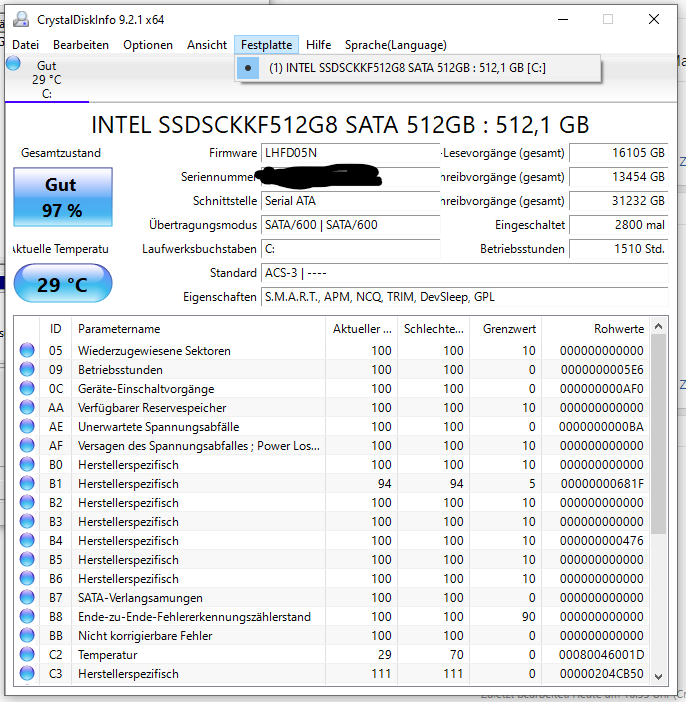This screenshot has height=702, width=686.
Task: Open the Sprache(Language) menu
Action: 396,45
